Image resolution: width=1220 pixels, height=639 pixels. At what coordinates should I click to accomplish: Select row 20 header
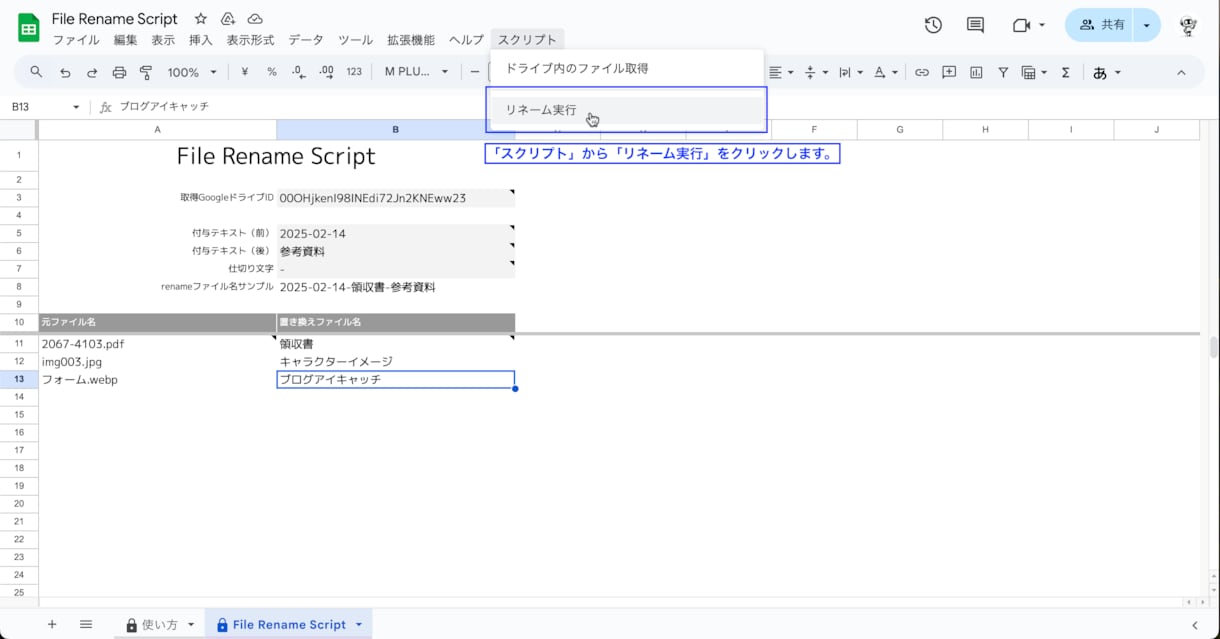pos(19,503)
